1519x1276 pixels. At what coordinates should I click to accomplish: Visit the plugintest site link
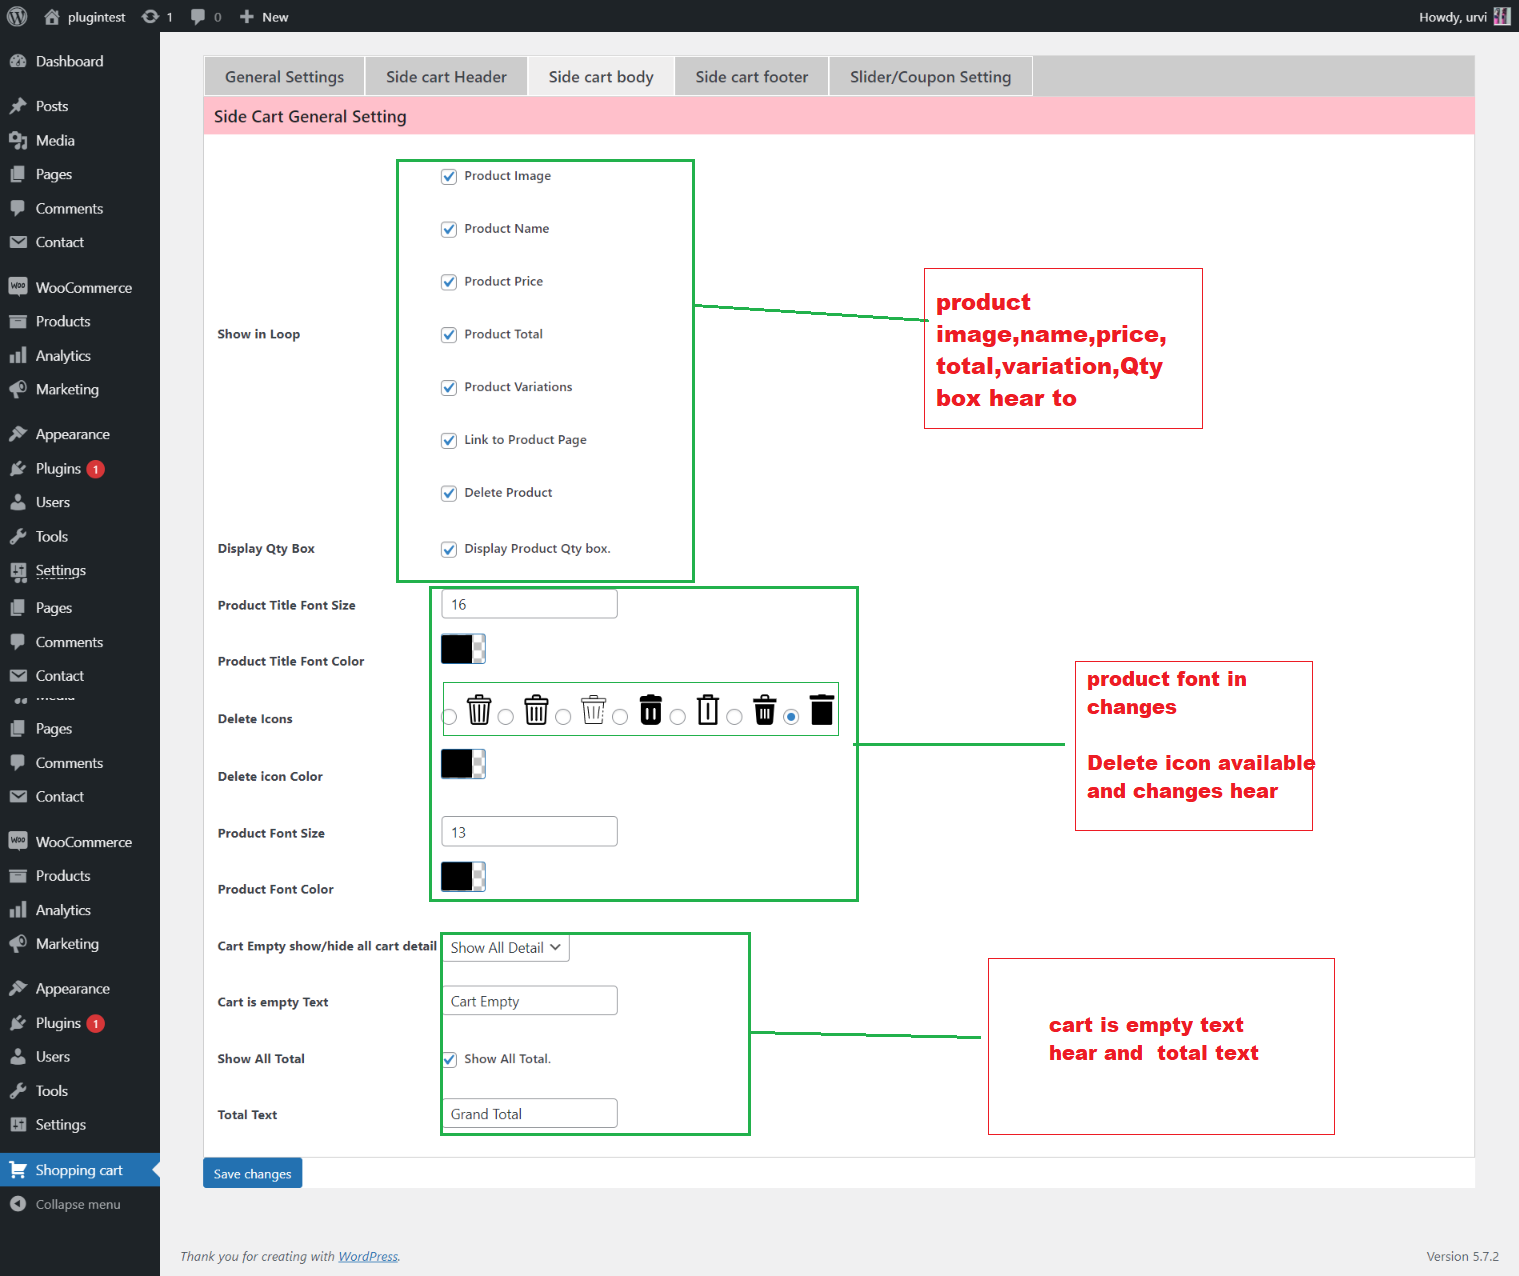point(96,17)
